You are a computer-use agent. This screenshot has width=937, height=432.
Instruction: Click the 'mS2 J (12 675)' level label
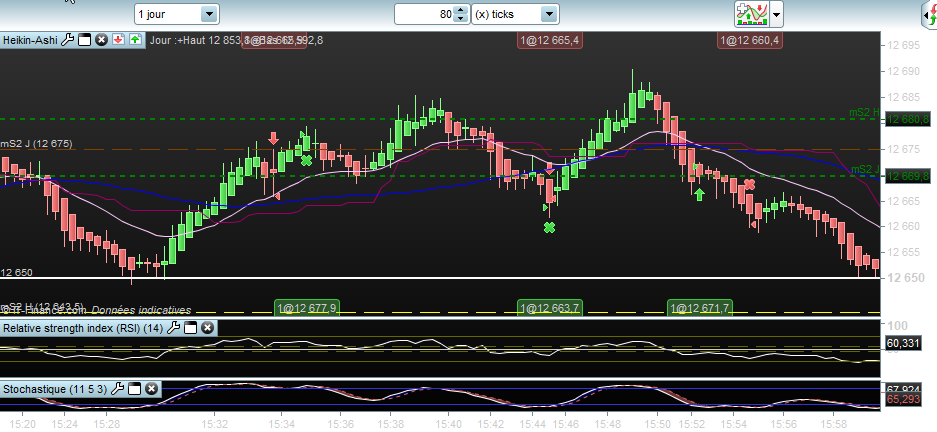[36, 143]
